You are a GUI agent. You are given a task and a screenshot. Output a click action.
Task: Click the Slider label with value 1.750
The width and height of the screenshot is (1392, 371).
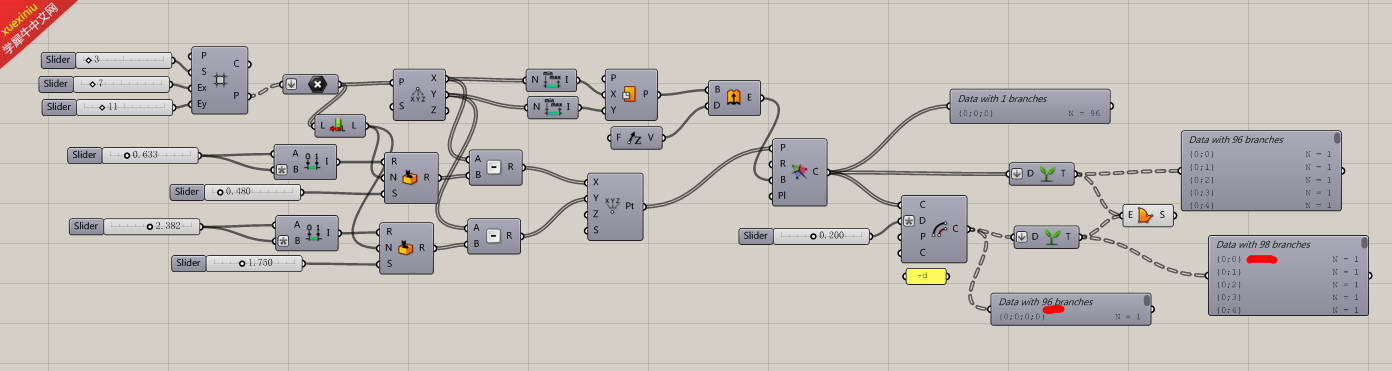click(x=187, y=263)
